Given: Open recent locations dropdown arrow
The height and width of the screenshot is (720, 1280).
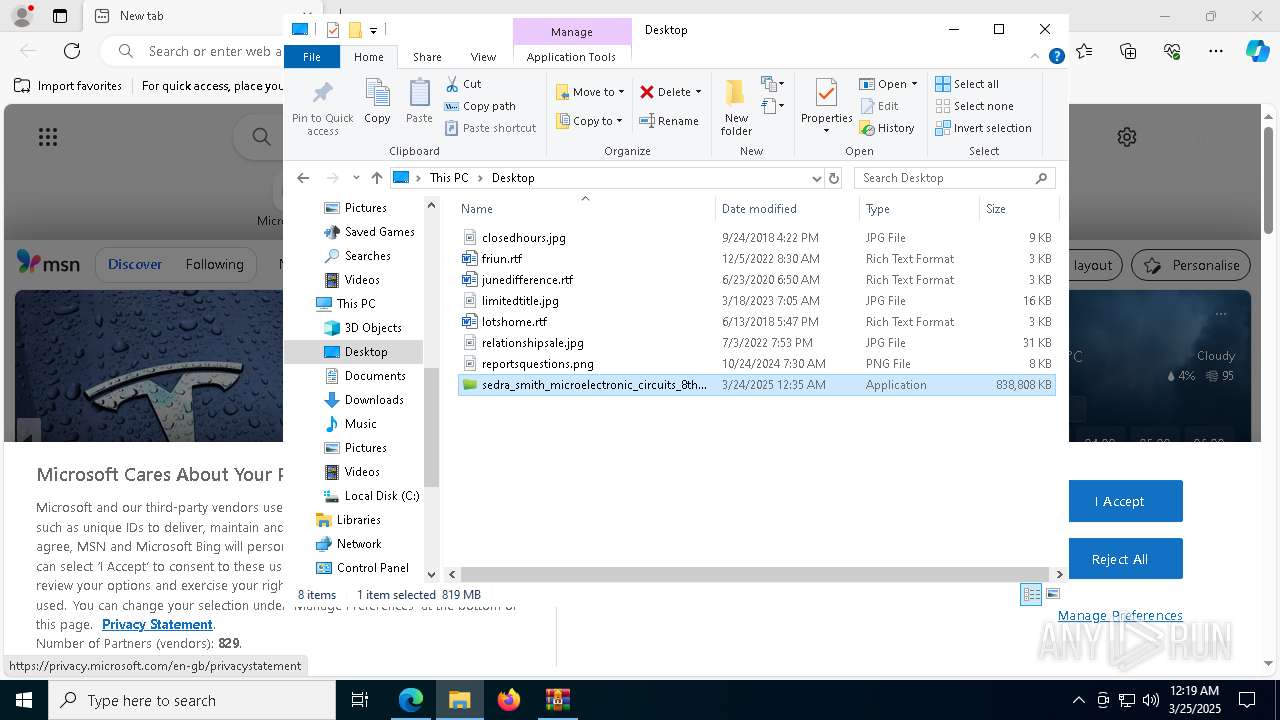Looking at the screenshot, I should pos(356,178).
